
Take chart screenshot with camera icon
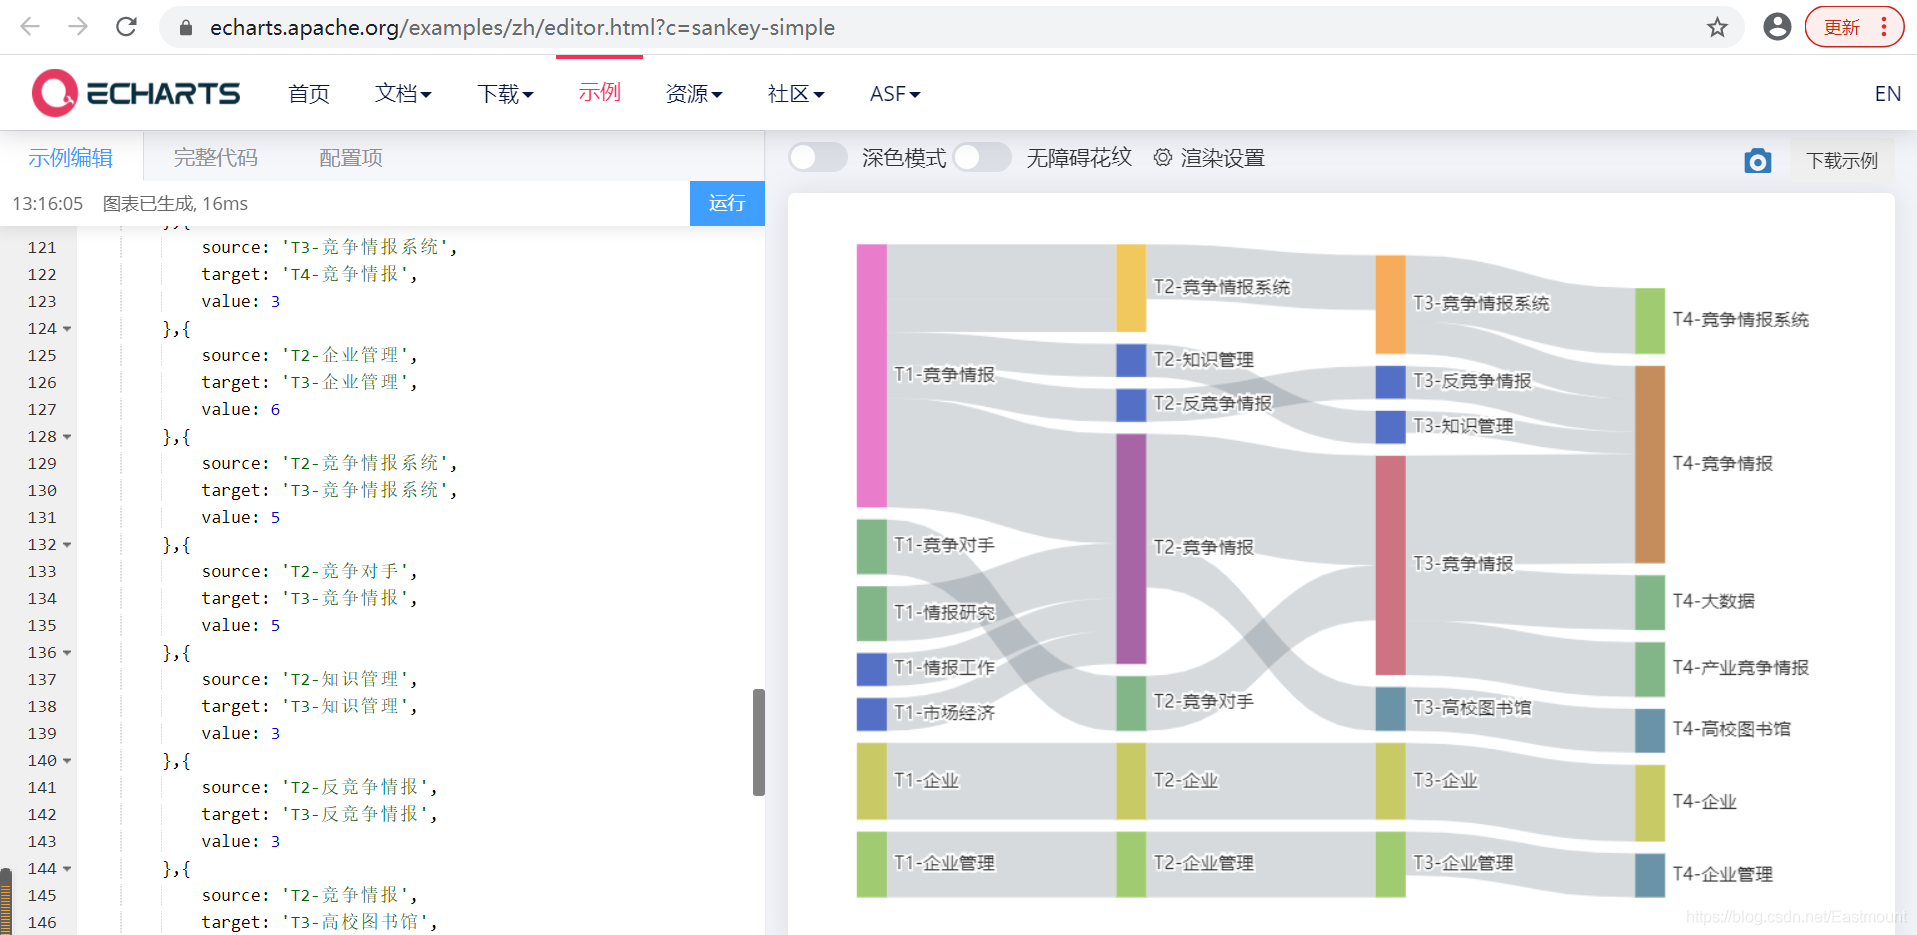1757,160
